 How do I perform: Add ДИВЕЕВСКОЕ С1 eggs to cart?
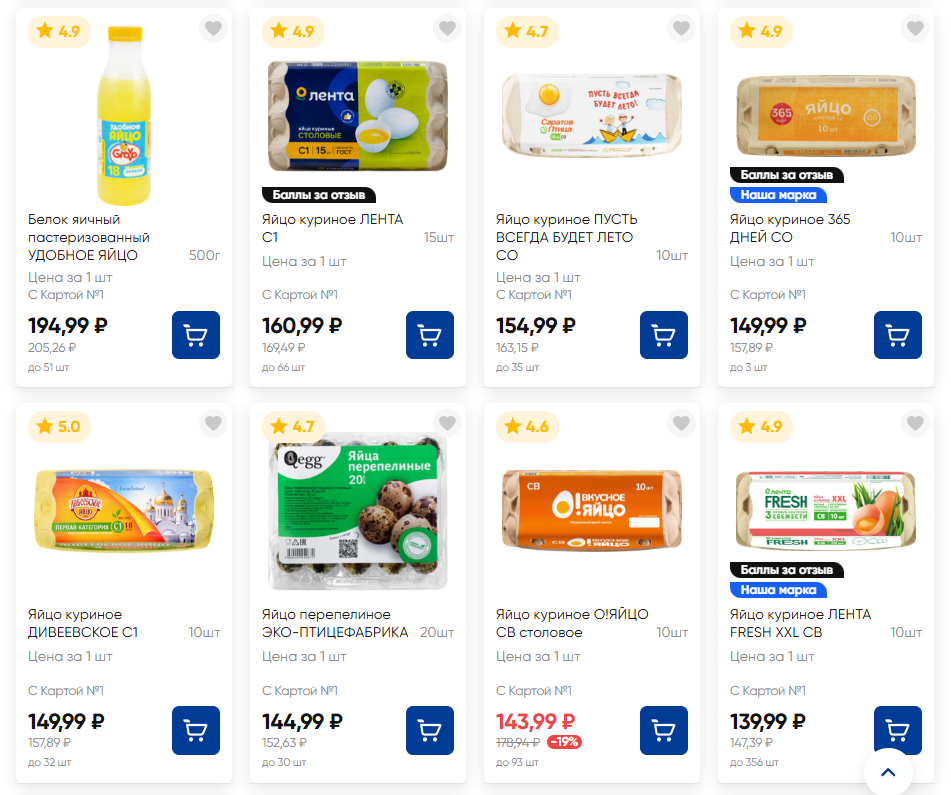pos(196,730)
